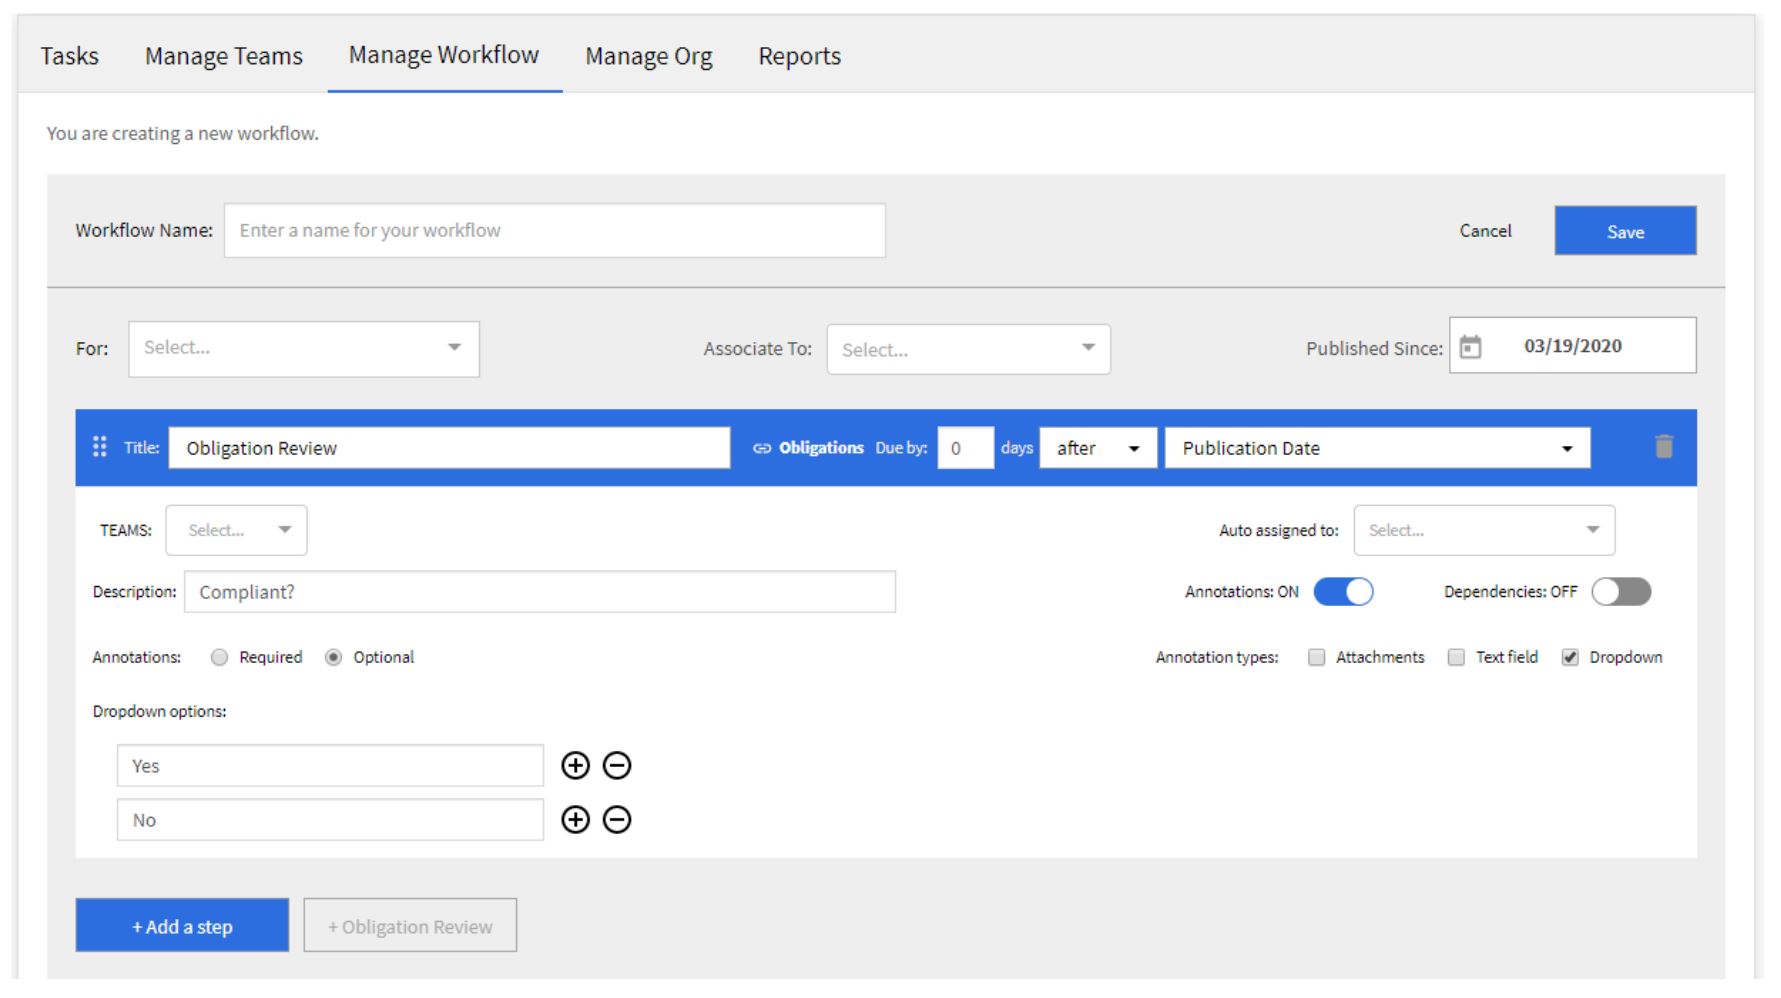Add a dropdown option after No
Image resolution: width=1781 pixels, height=998 pixels.
tap(575, 820)
